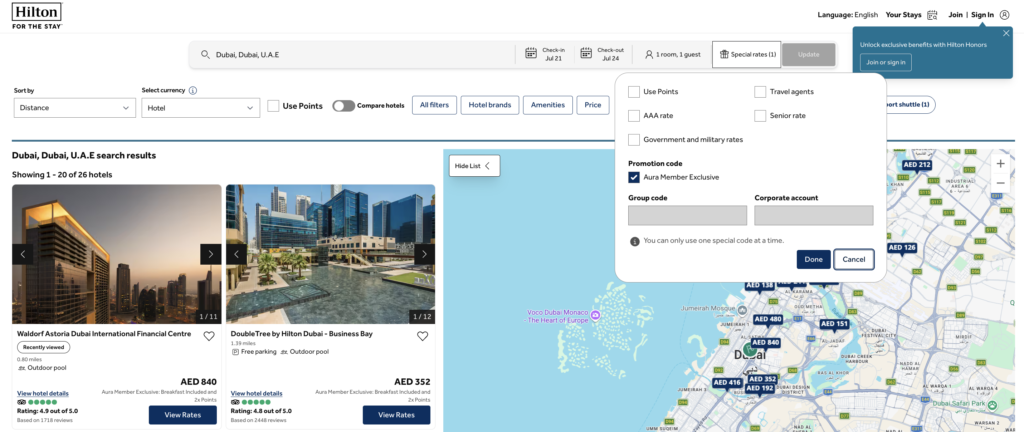Click the Cancel button
The width and height of the screenshot is (1024, 432).
coord(854,259)
